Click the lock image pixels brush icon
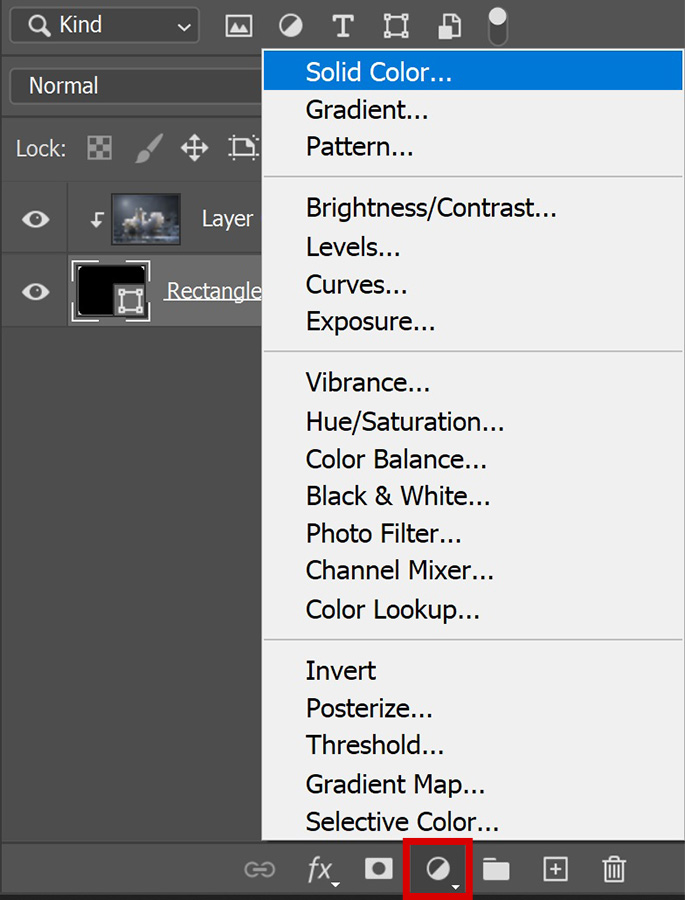The image size is (685, 900). [x=149, y=148]
